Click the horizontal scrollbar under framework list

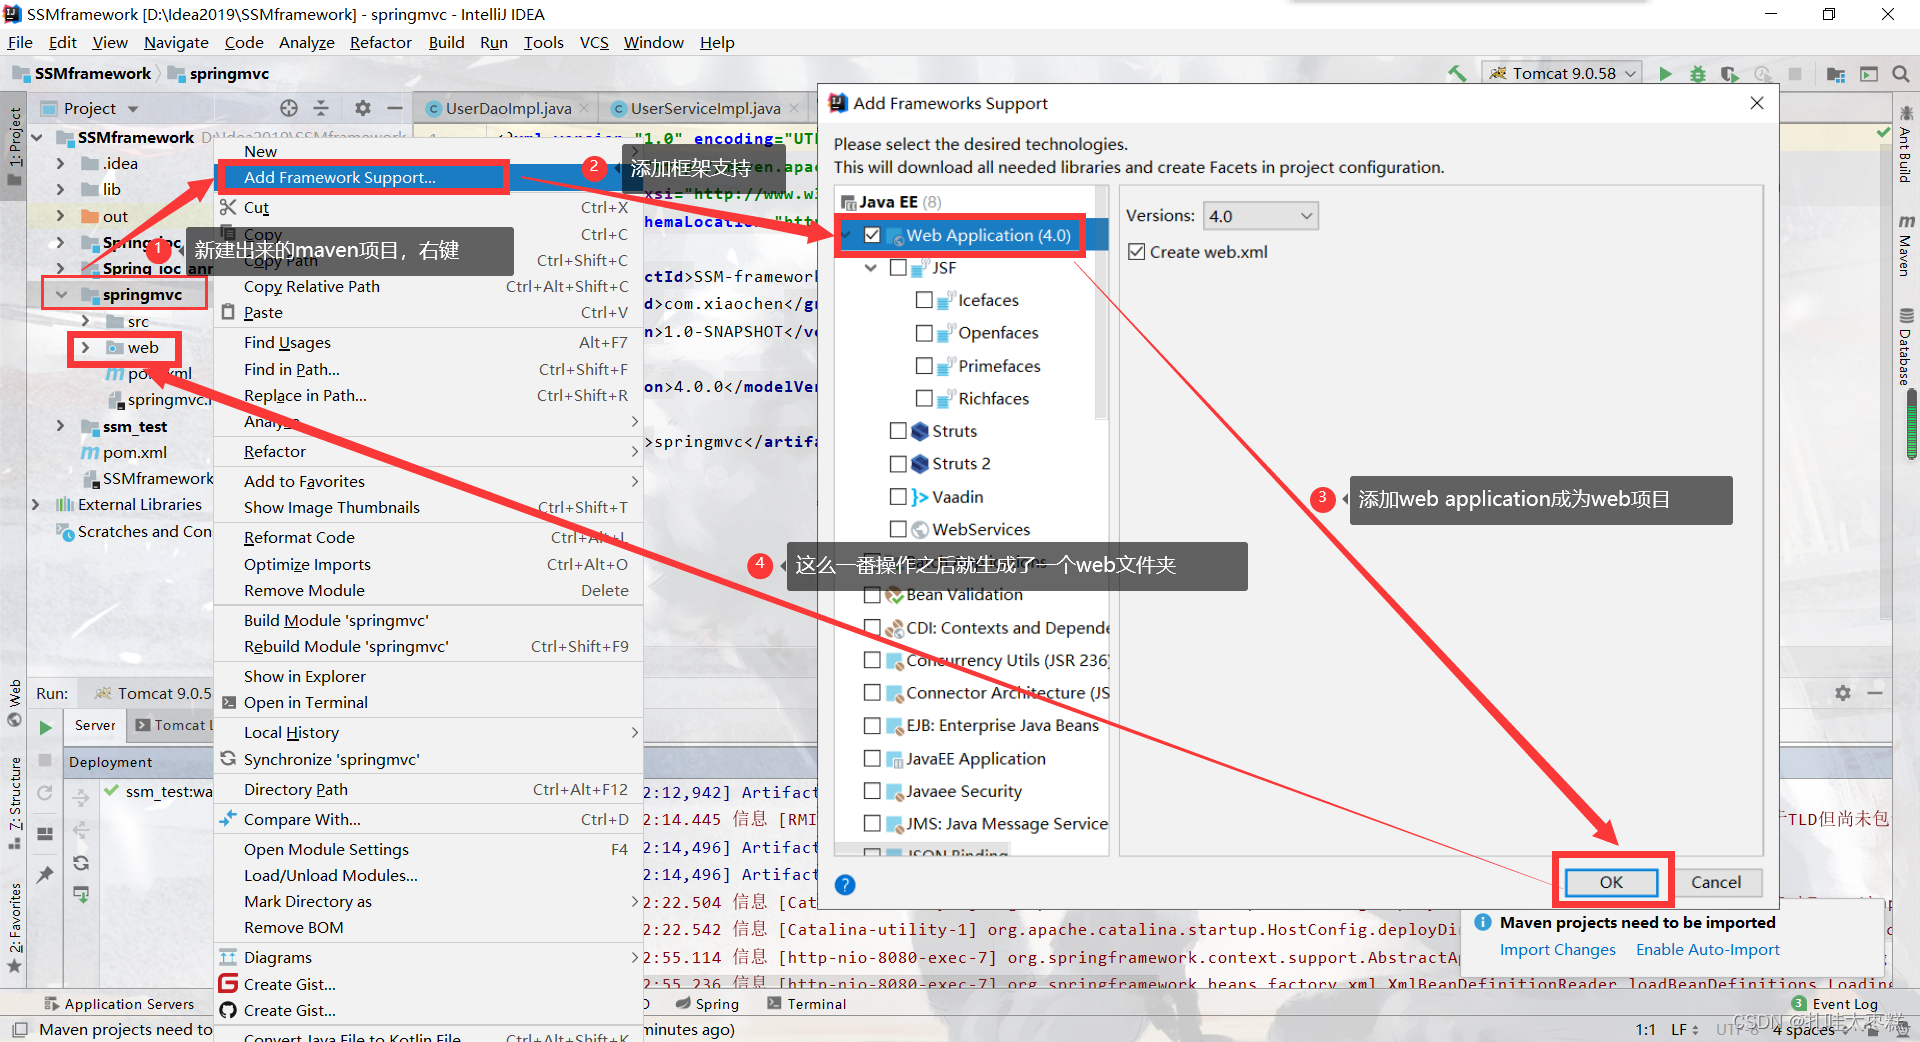[x=922, y=851]
